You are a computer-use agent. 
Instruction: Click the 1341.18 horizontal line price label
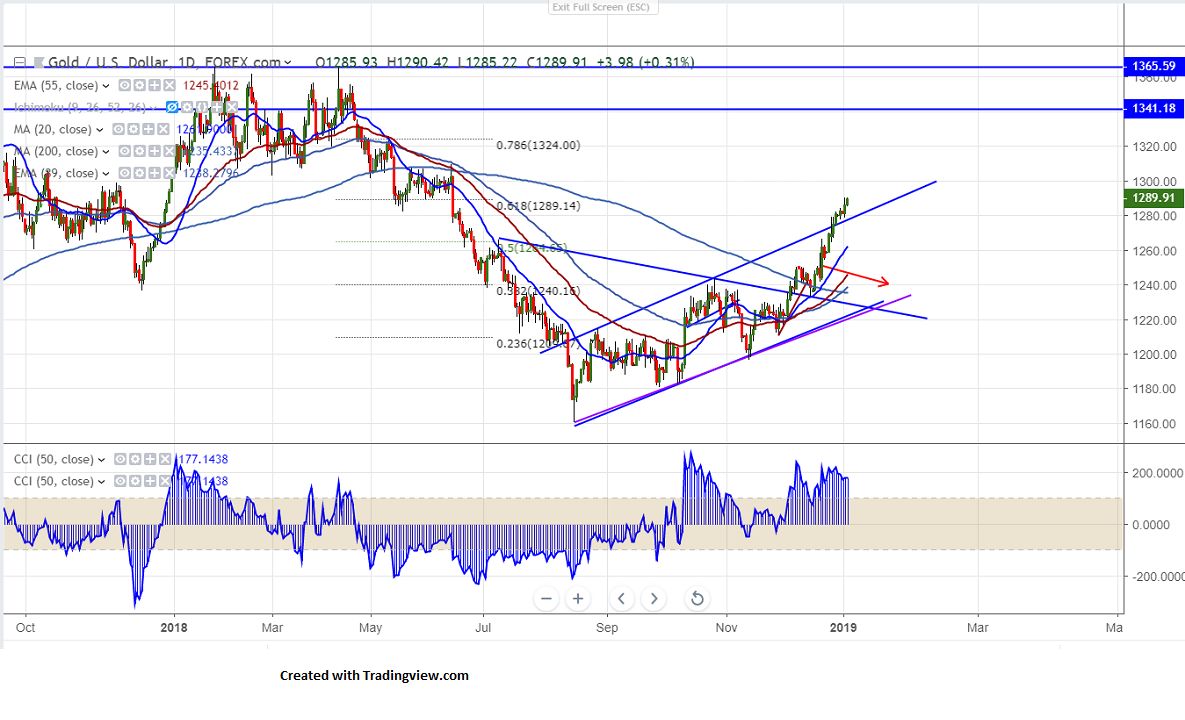coord(1154,109)
